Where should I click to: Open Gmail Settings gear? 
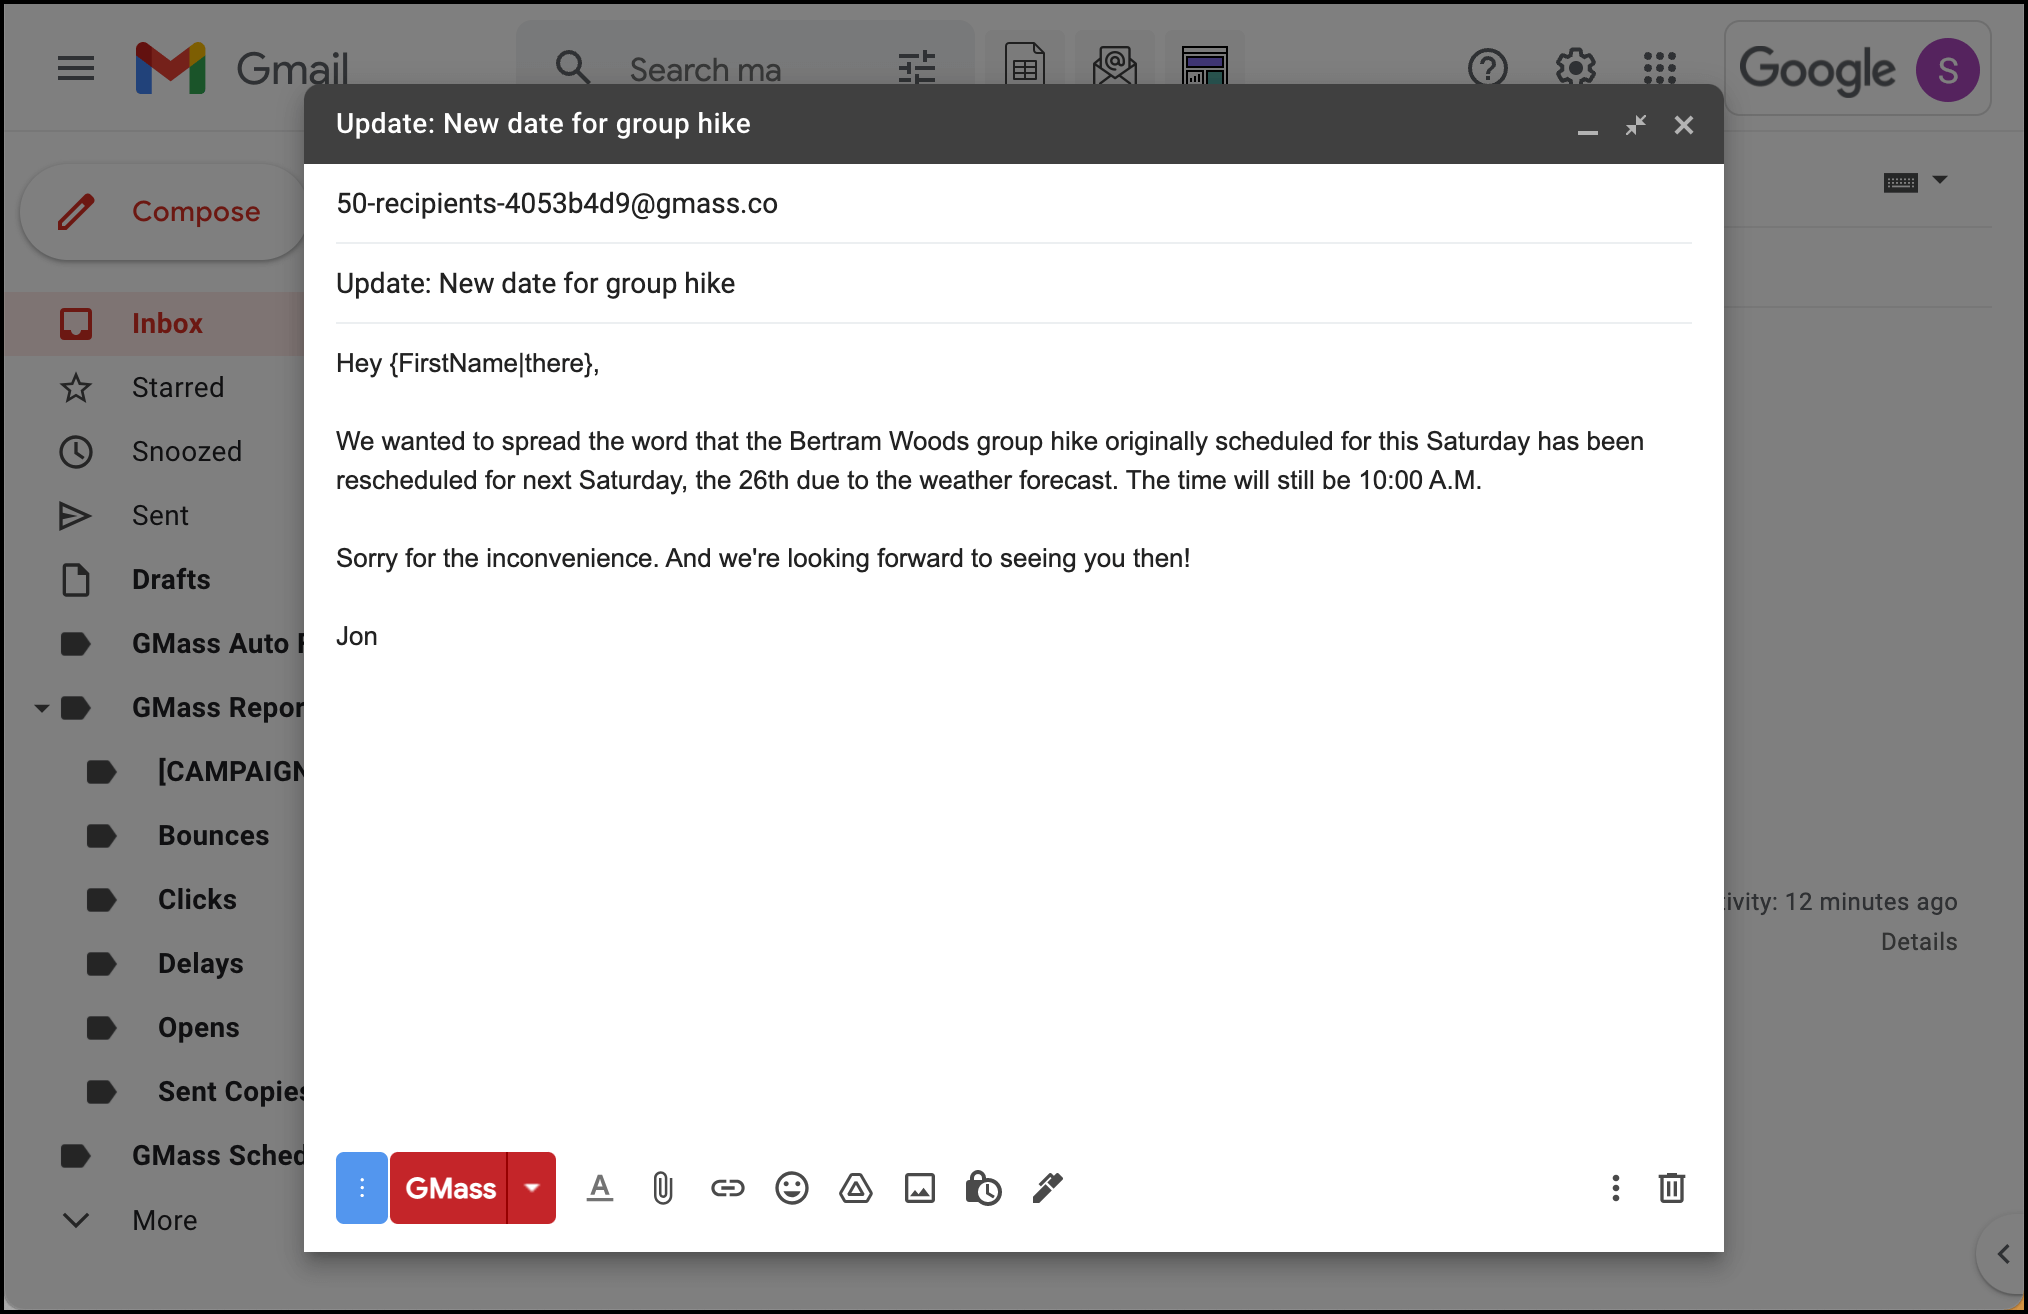tap(1576, 68)
